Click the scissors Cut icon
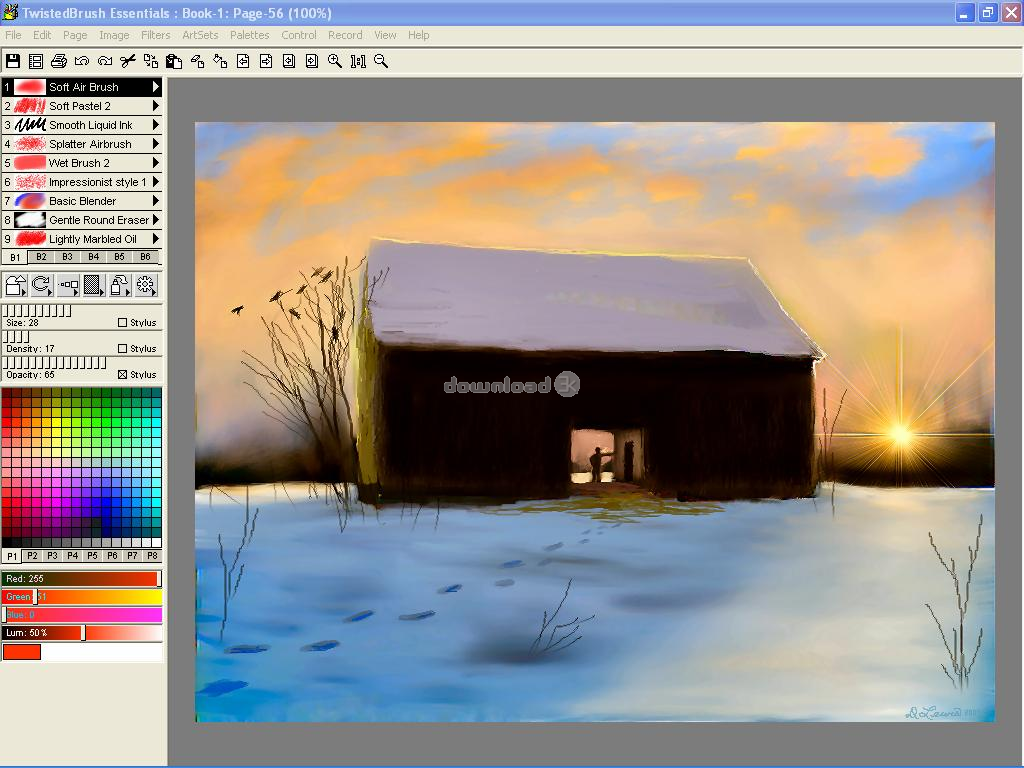 coord(127,61)
